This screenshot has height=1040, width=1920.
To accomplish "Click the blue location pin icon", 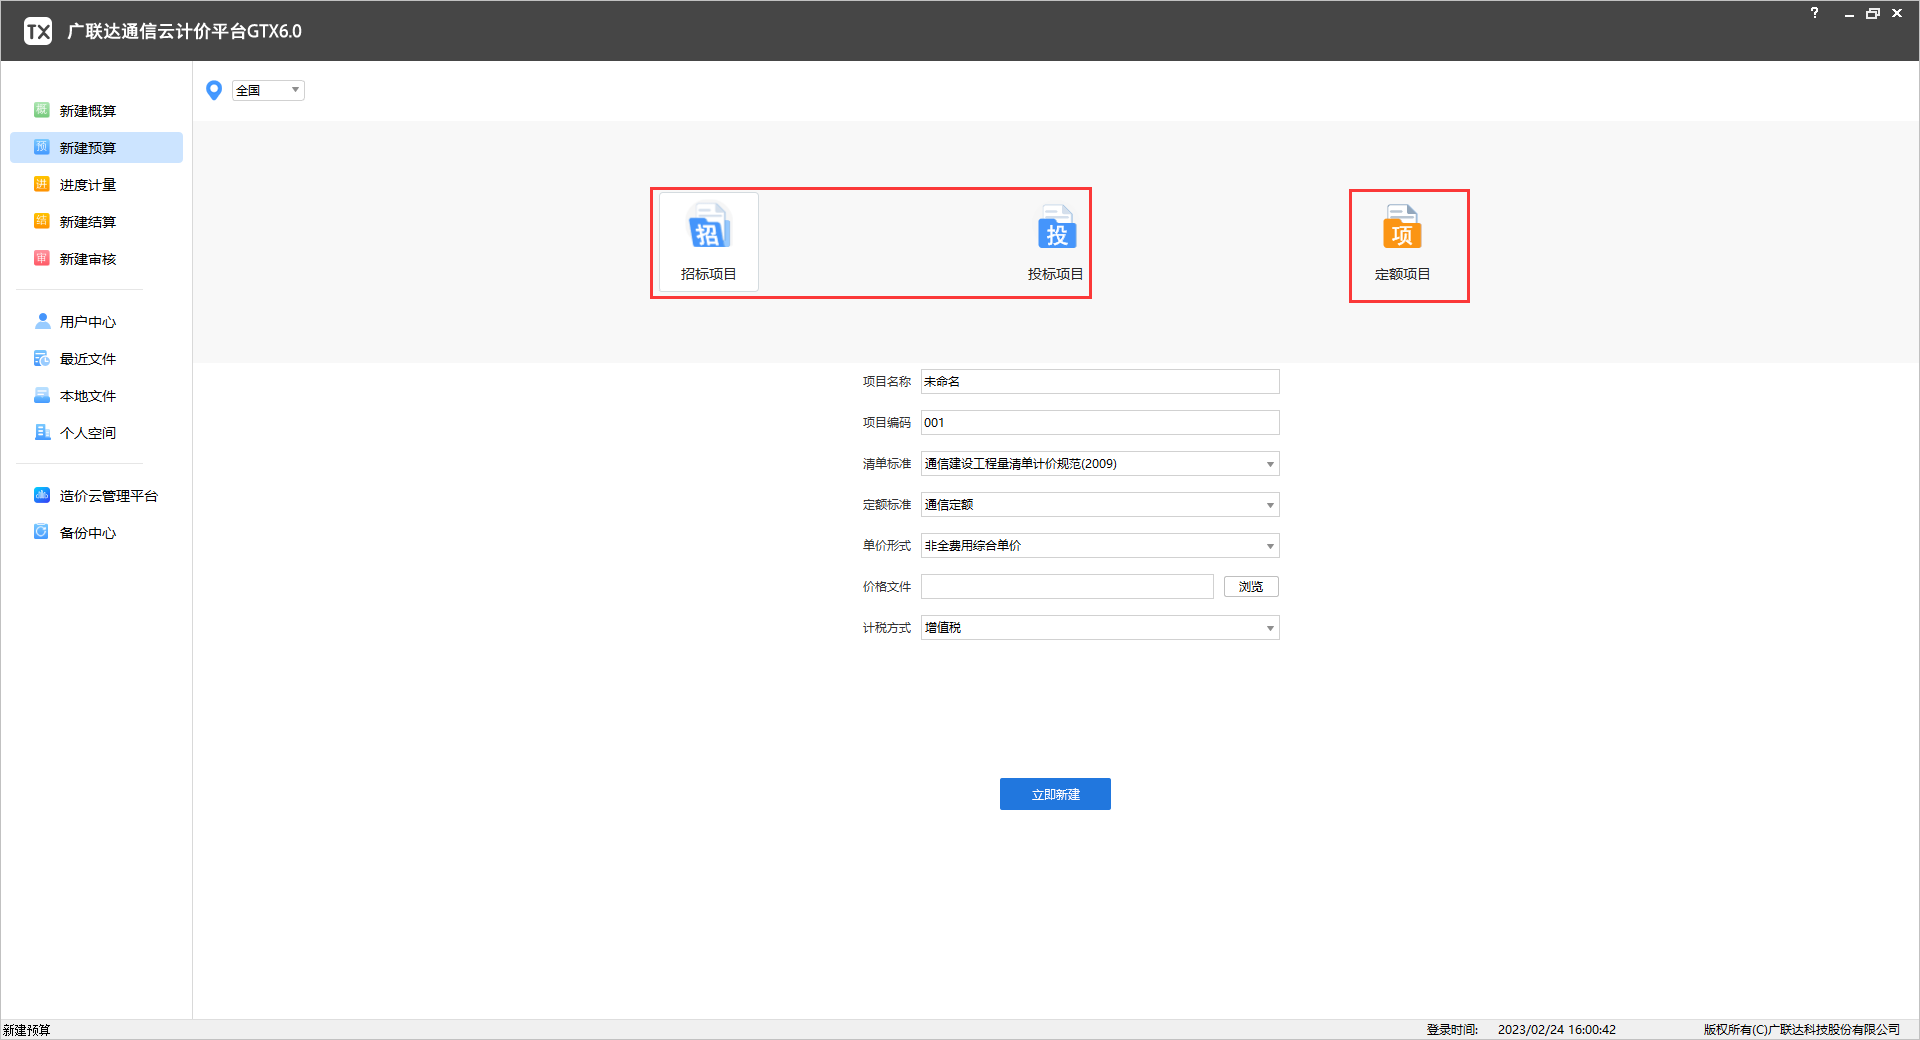I will coord(213,91).
